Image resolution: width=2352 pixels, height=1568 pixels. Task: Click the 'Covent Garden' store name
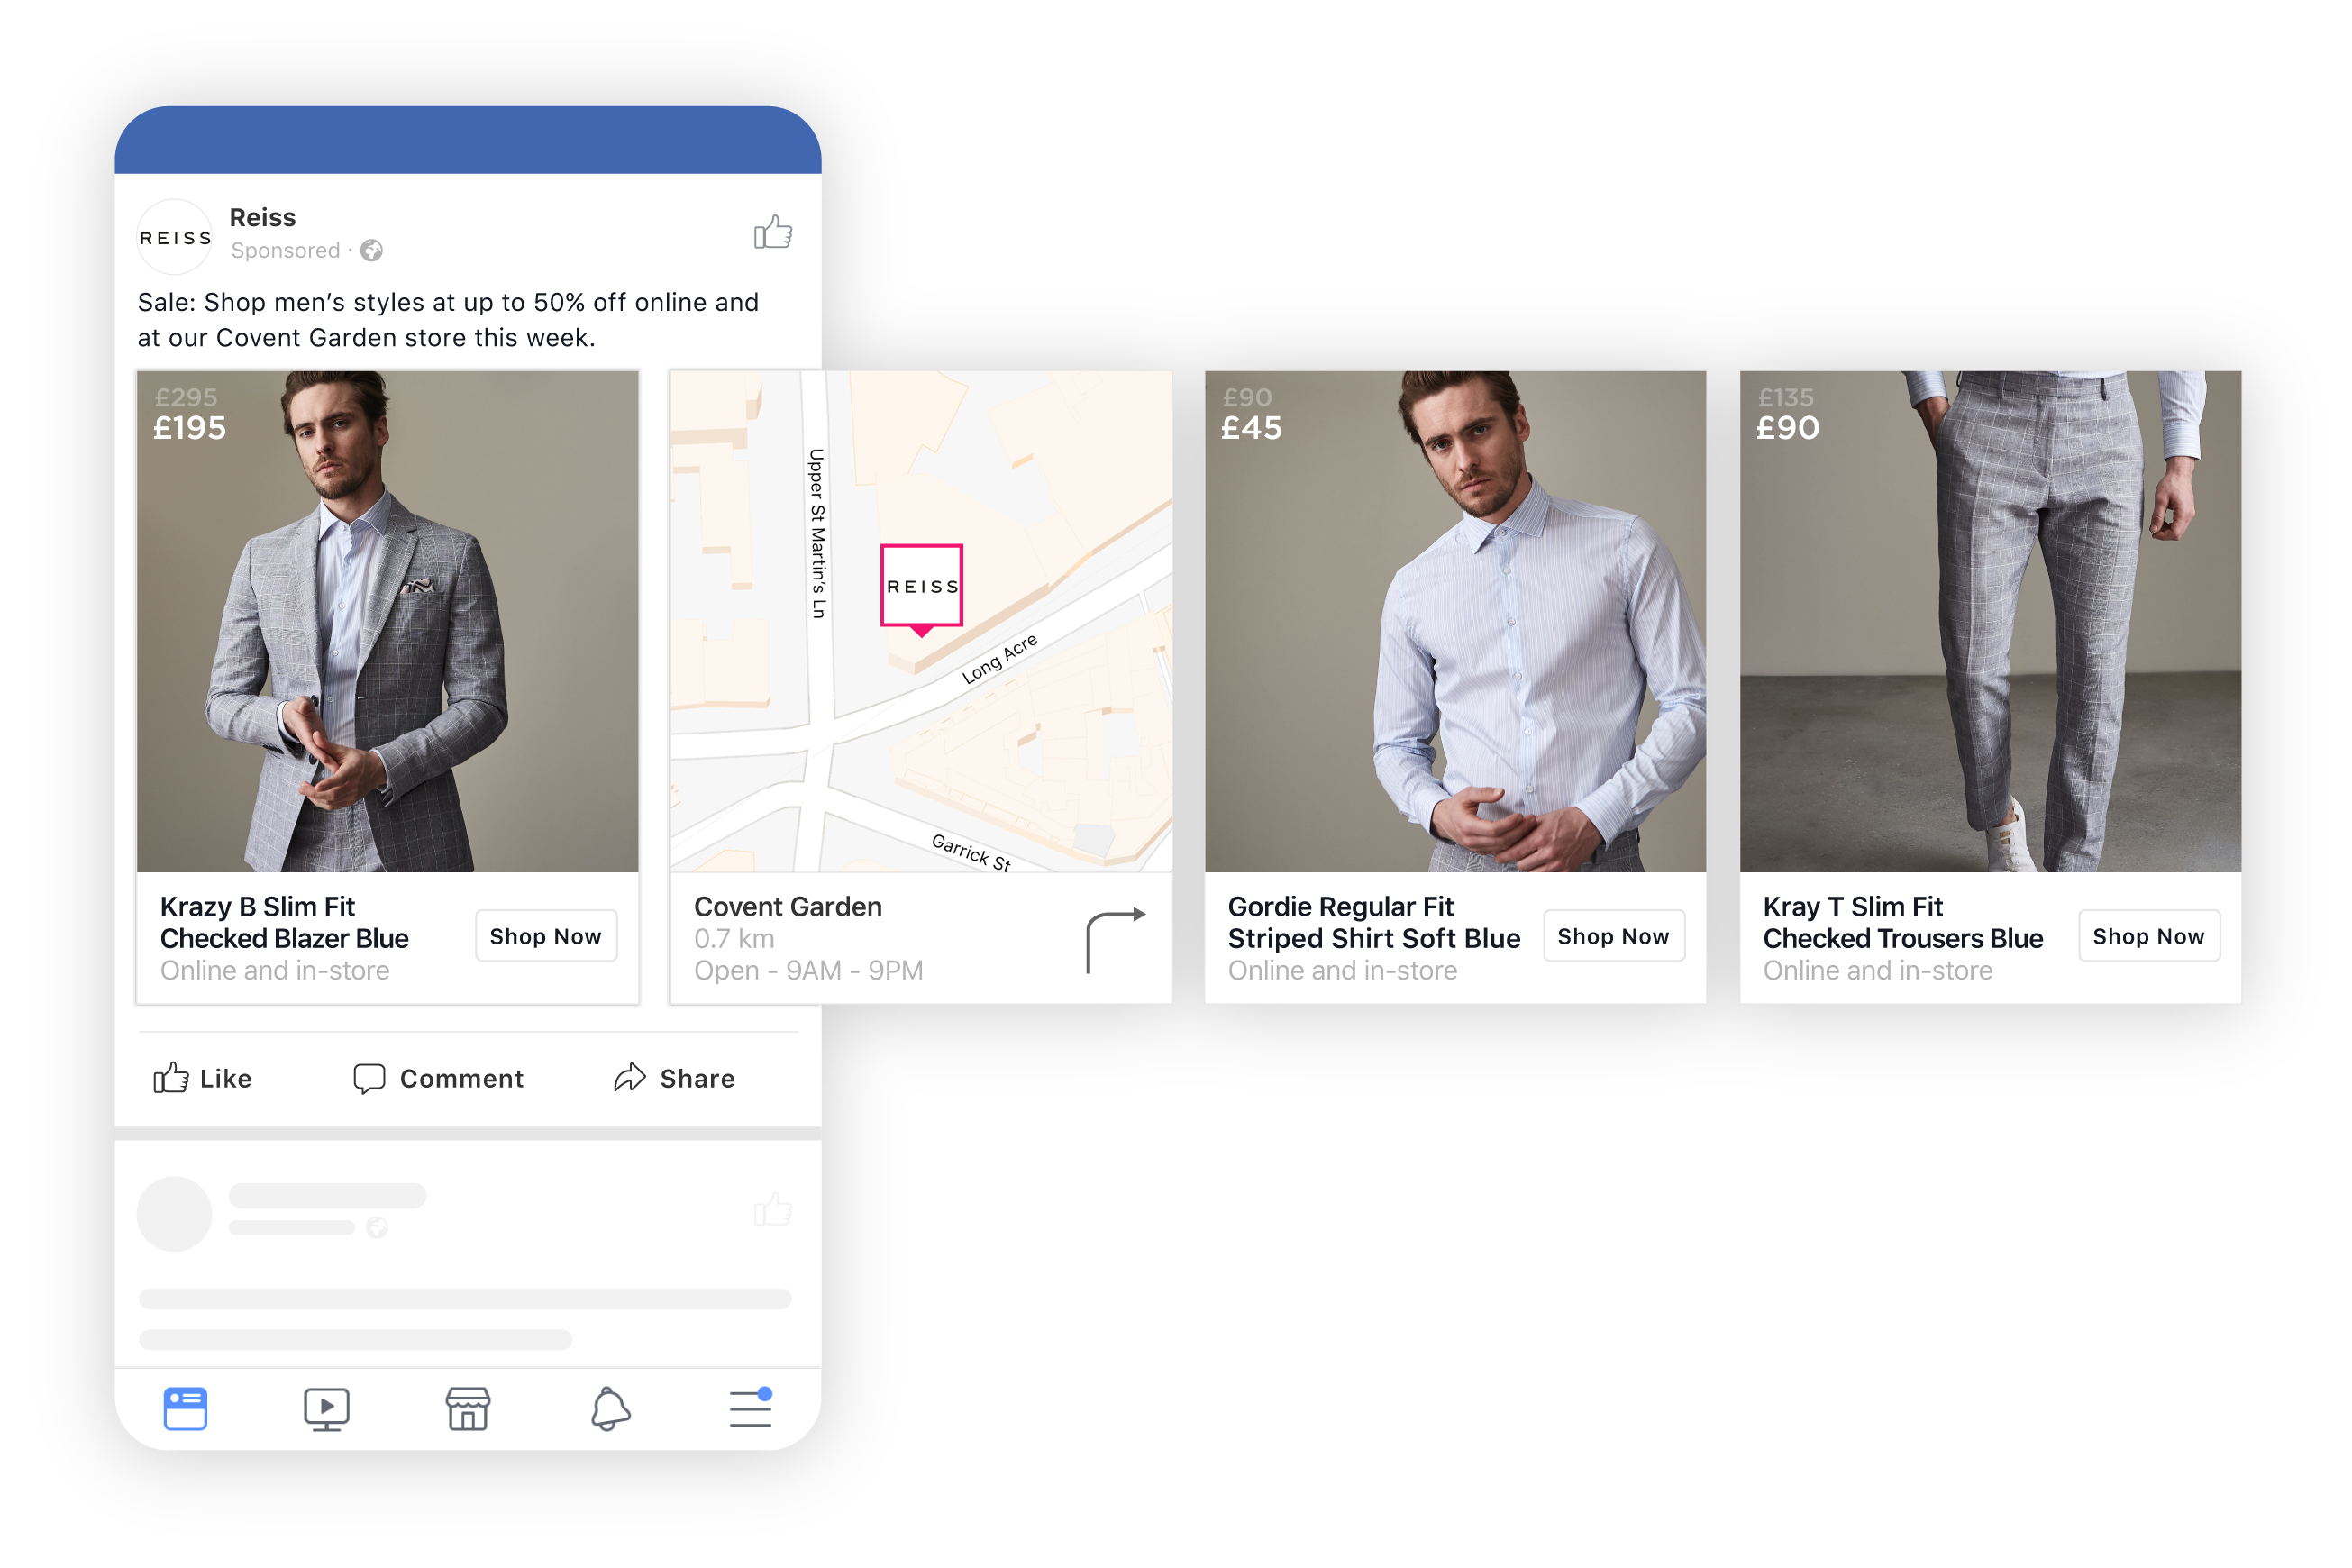click(x=788, y=907)
